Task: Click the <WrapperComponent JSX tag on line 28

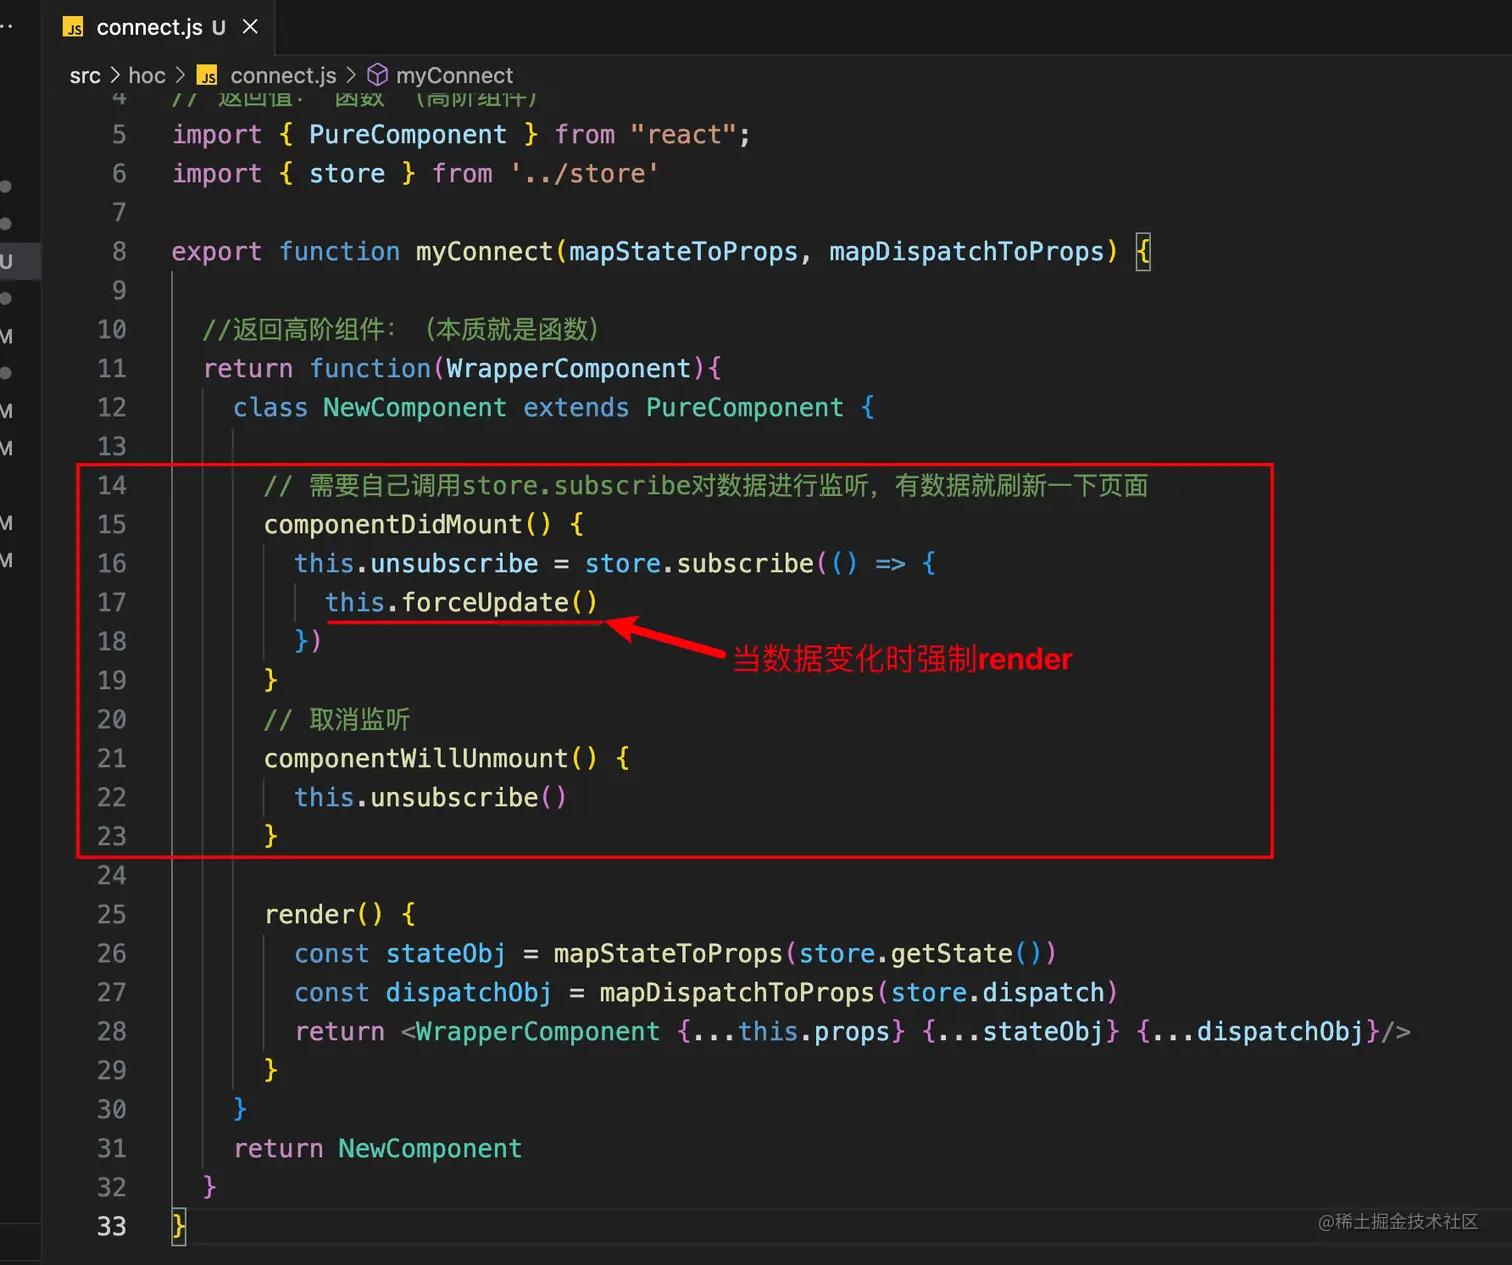Action: 530,1031
